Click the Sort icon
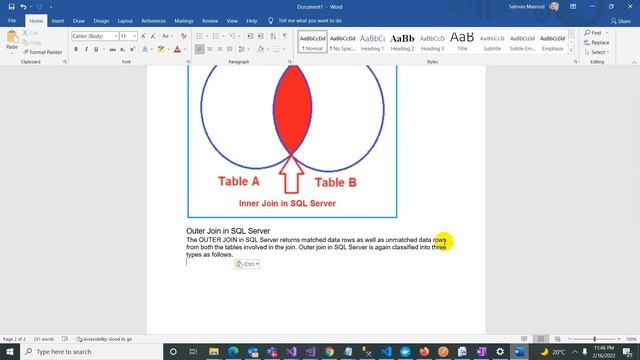This screenshot has width=640, height=360. [x=273, y=36]
